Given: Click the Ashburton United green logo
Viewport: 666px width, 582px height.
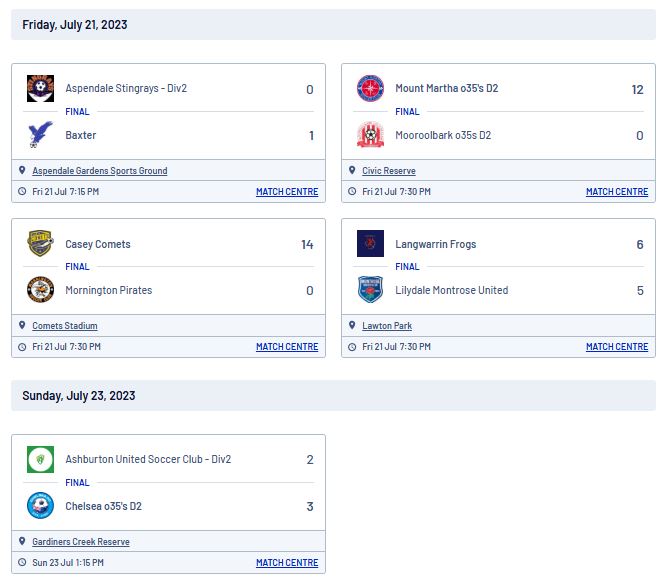Looking at the screenshot, I should 40,459.
